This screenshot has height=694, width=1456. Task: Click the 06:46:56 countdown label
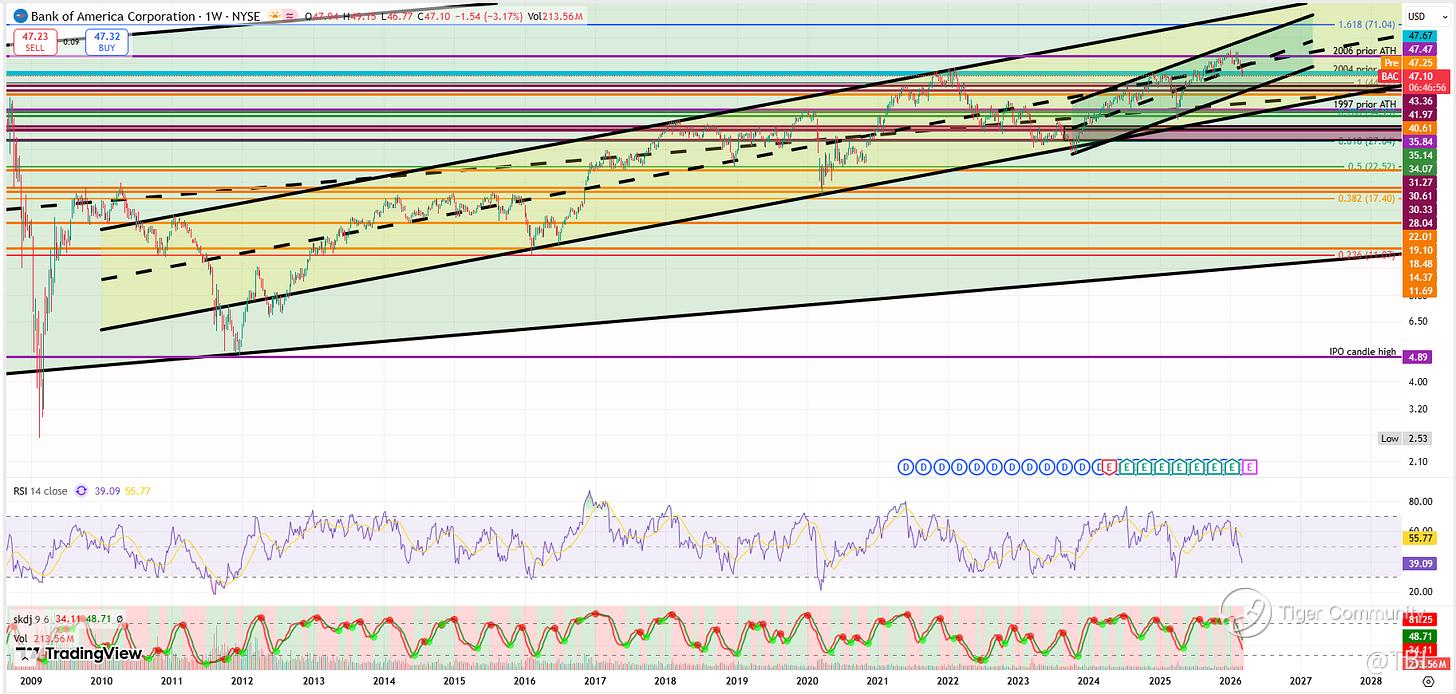click(x=1427, y=88)
